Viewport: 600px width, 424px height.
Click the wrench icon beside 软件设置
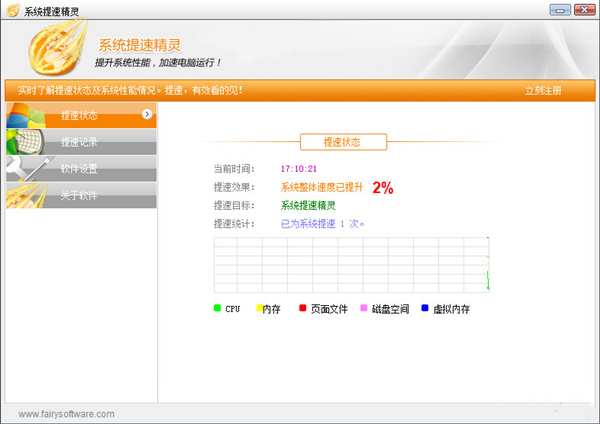[x=22, y=168]
